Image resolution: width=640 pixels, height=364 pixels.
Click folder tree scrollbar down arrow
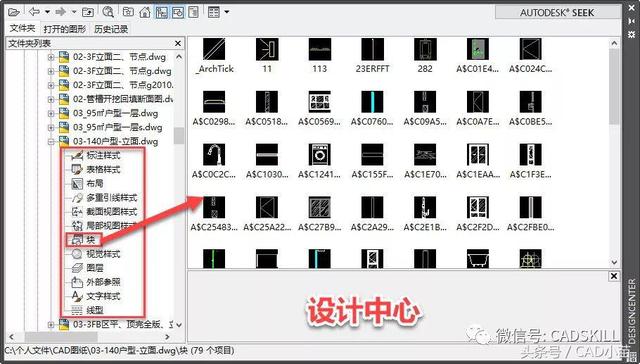point(179,325)
